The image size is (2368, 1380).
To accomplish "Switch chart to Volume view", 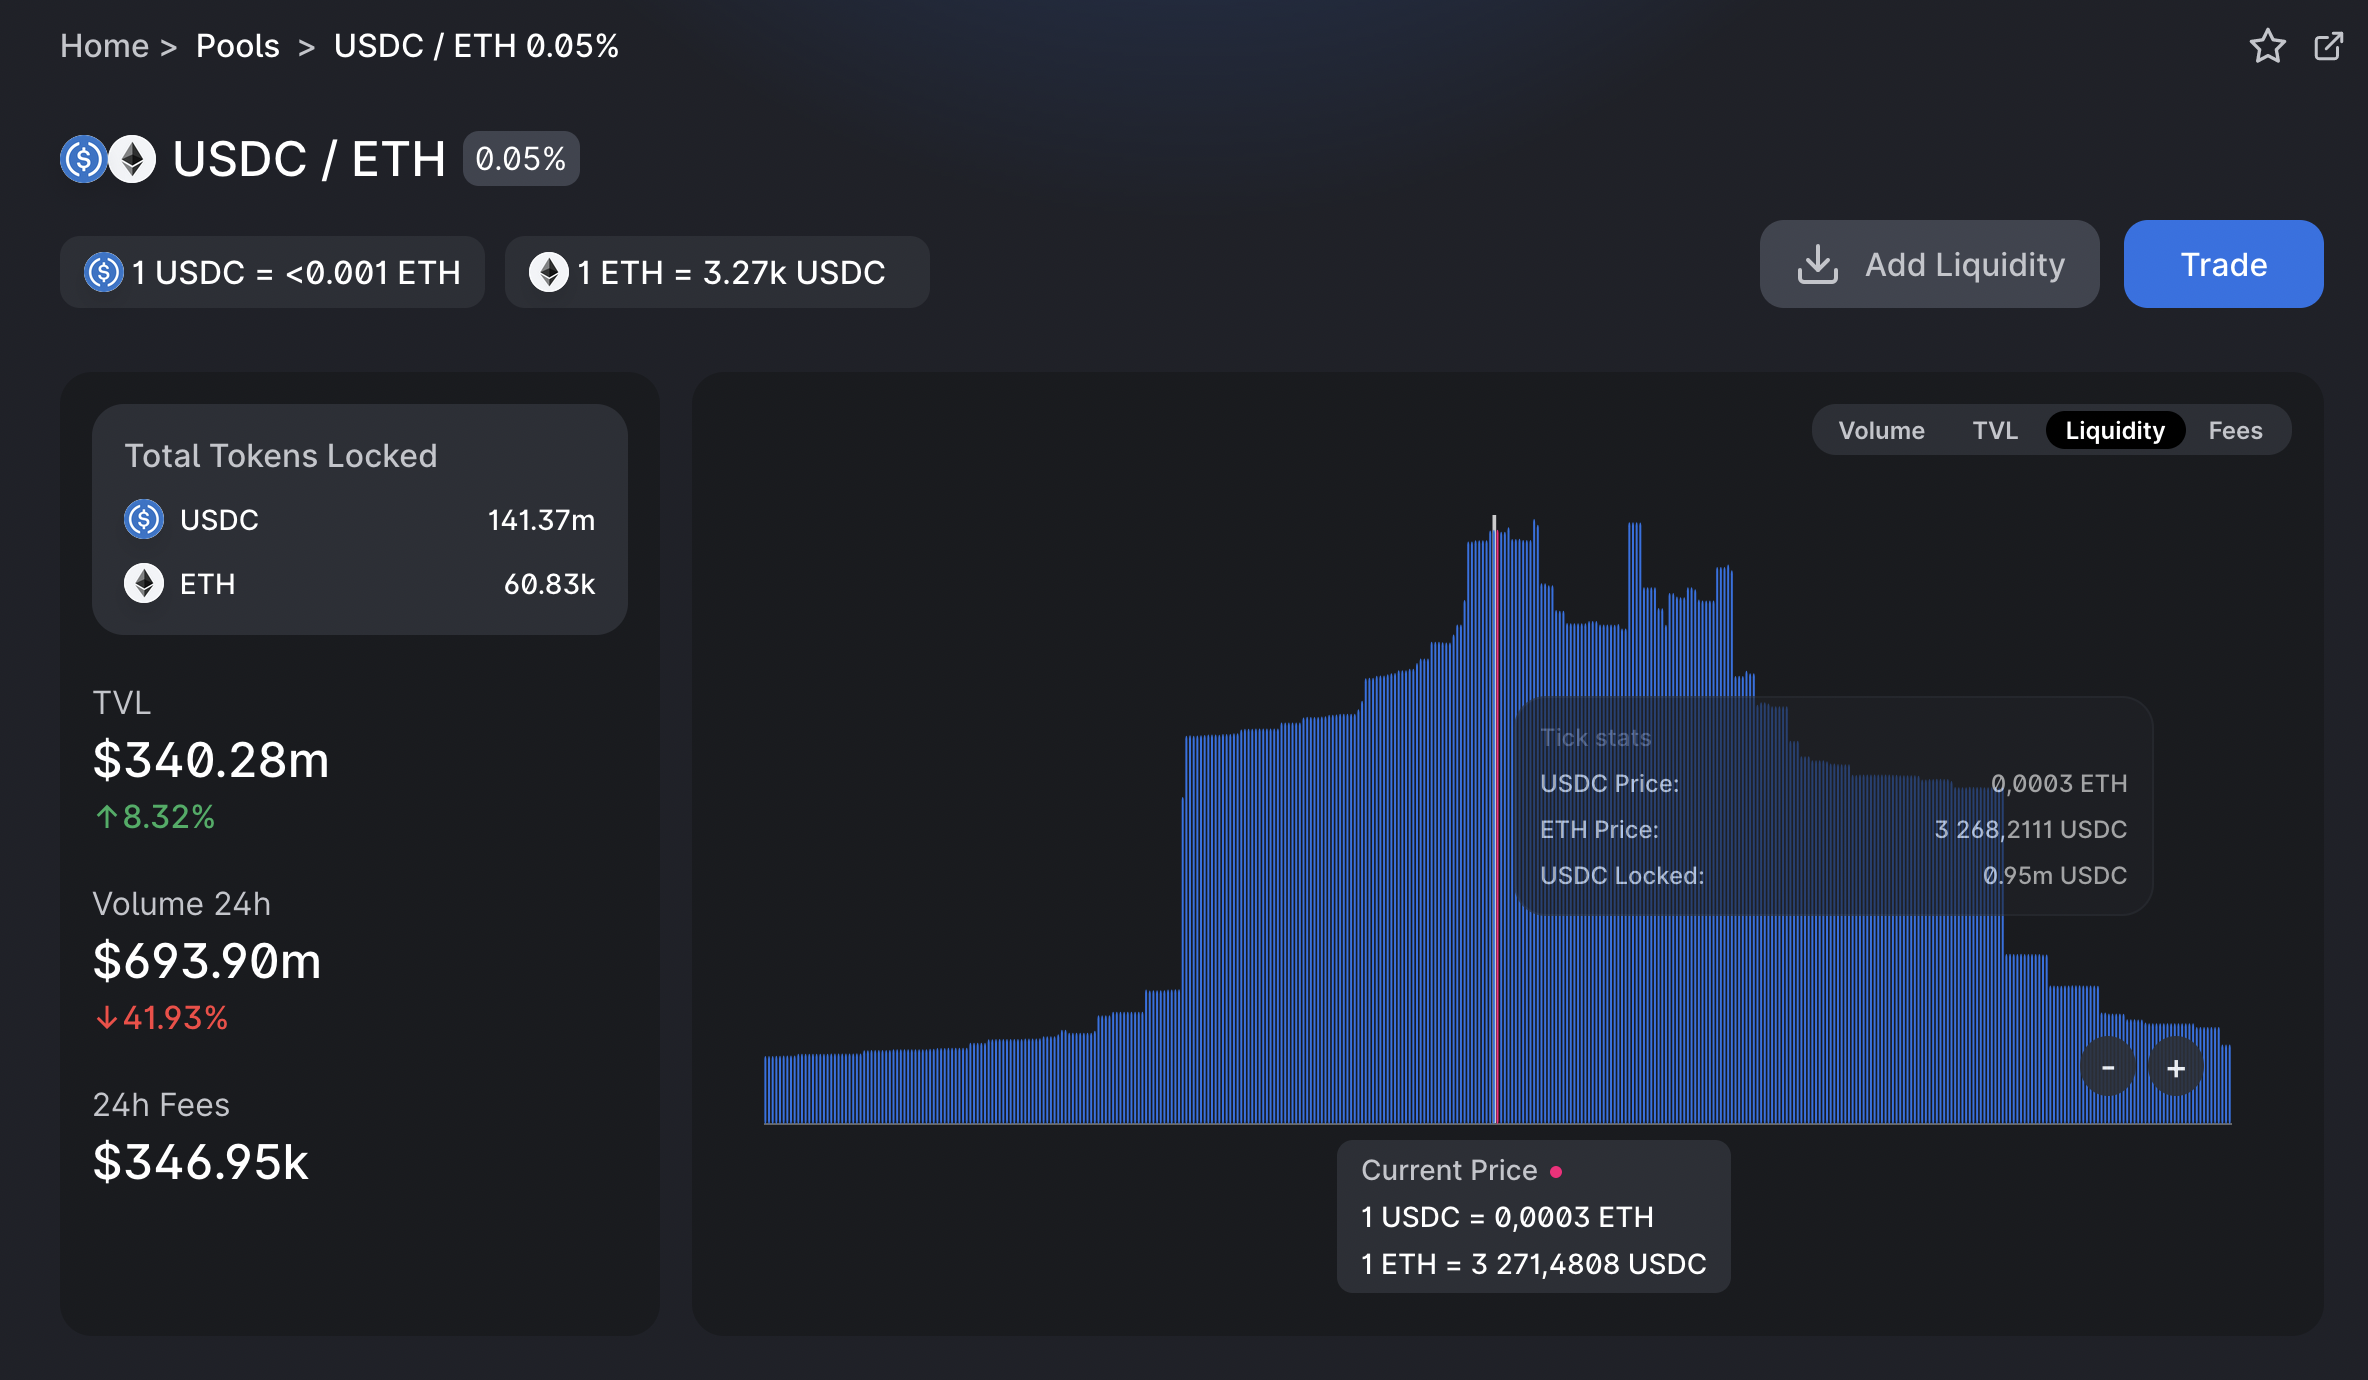I will tap(1881, 430).
